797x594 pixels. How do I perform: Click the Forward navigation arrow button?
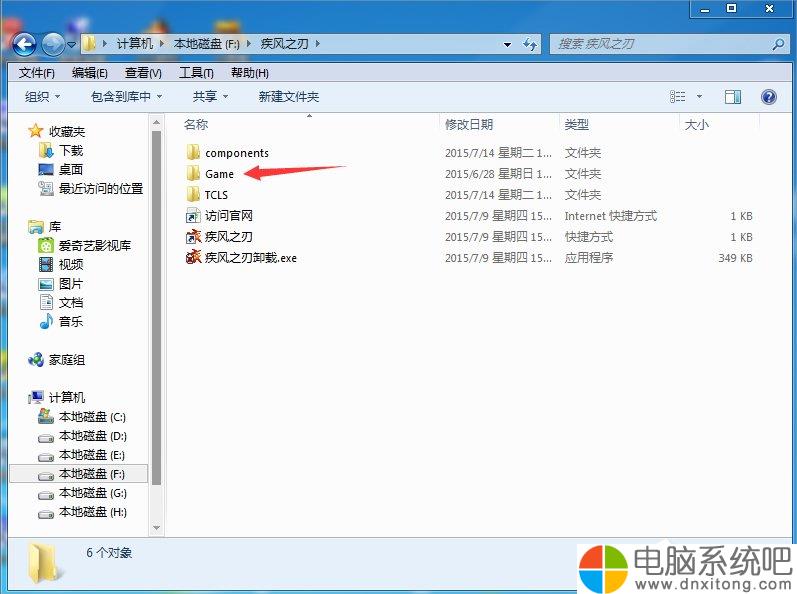(x=53, y=44)
